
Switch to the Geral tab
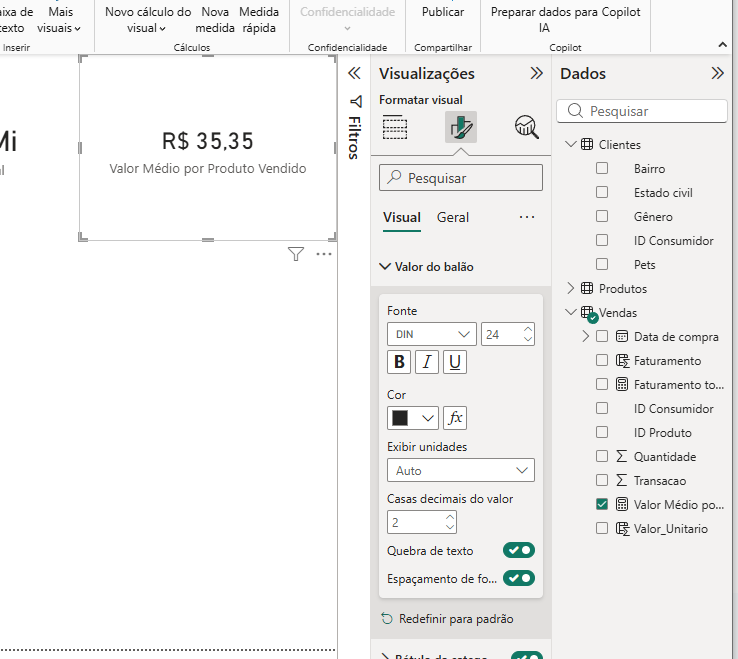coord(453,217)
